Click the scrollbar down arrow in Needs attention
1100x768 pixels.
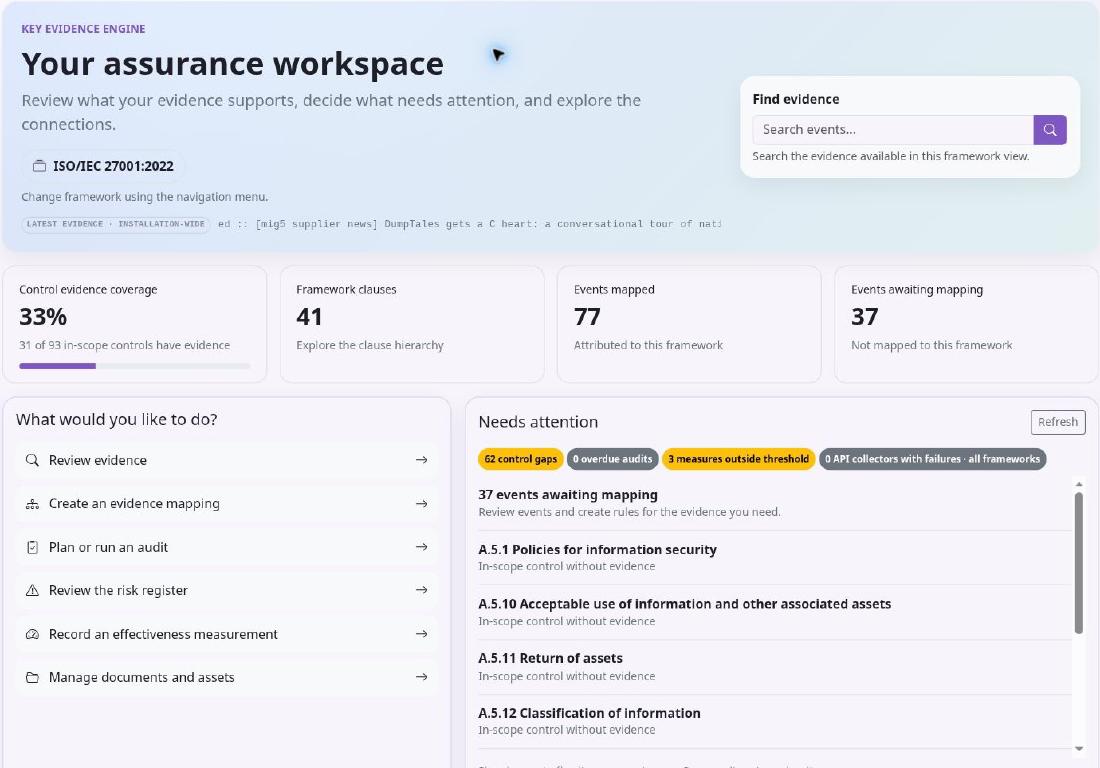pos(1079,748)
